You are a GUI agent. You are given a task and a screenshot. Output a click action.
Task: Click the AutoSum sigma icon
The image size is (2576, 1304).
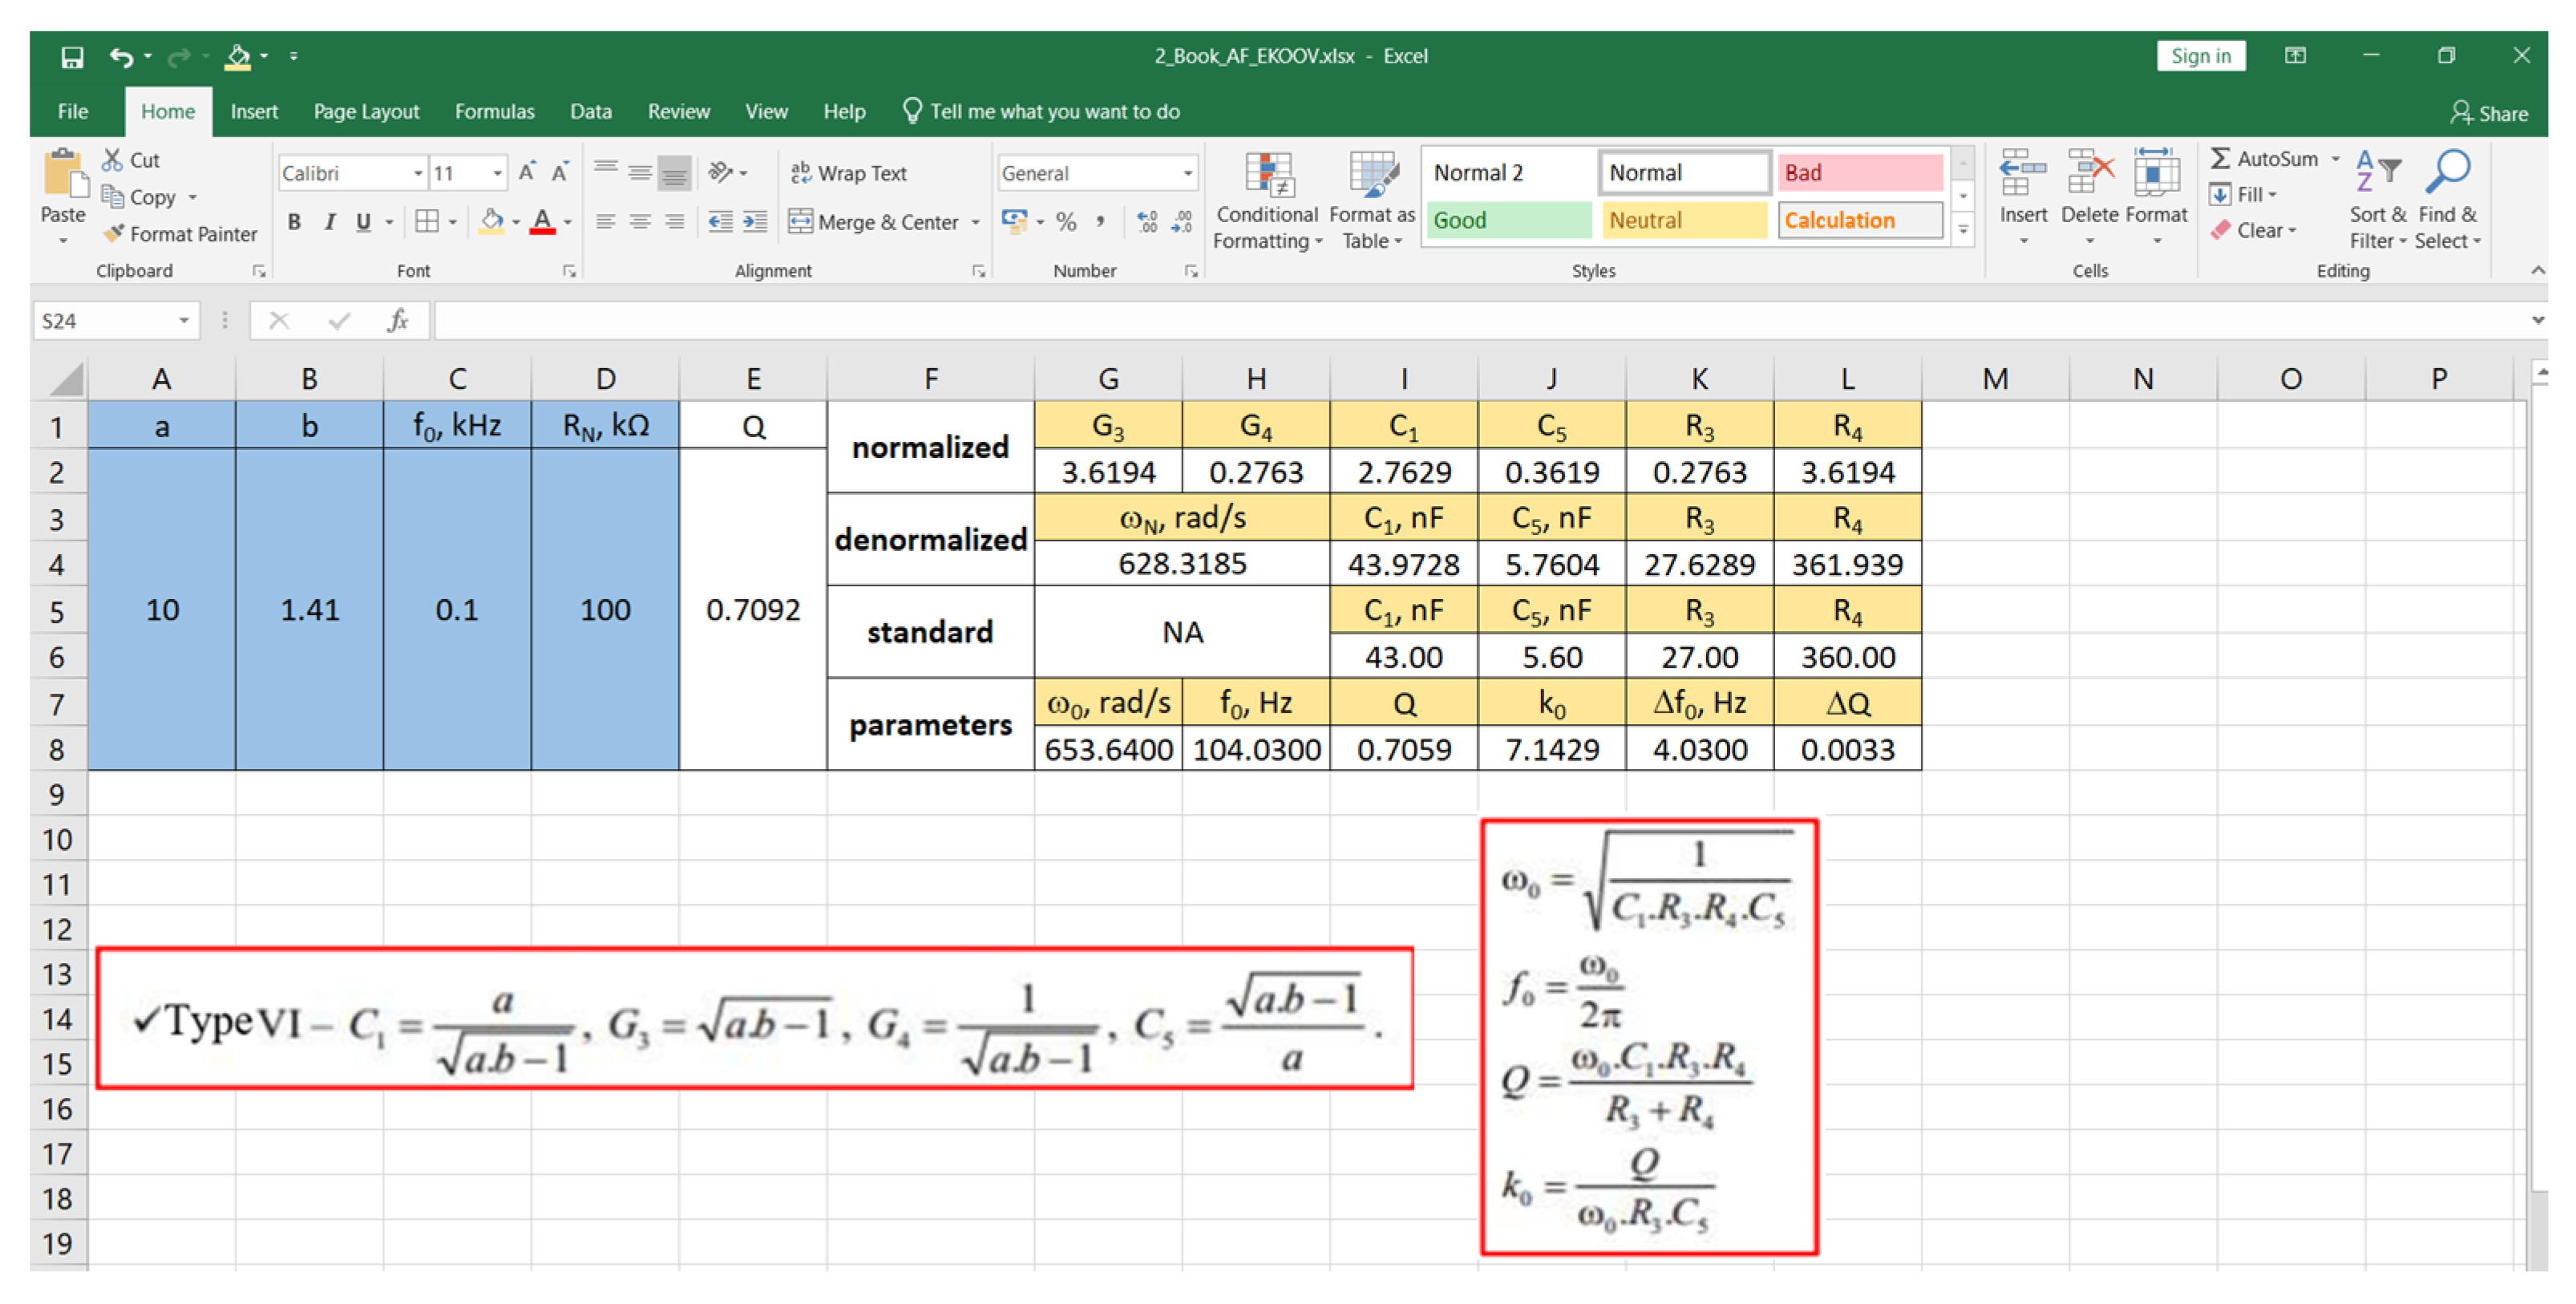[2220, 159]
